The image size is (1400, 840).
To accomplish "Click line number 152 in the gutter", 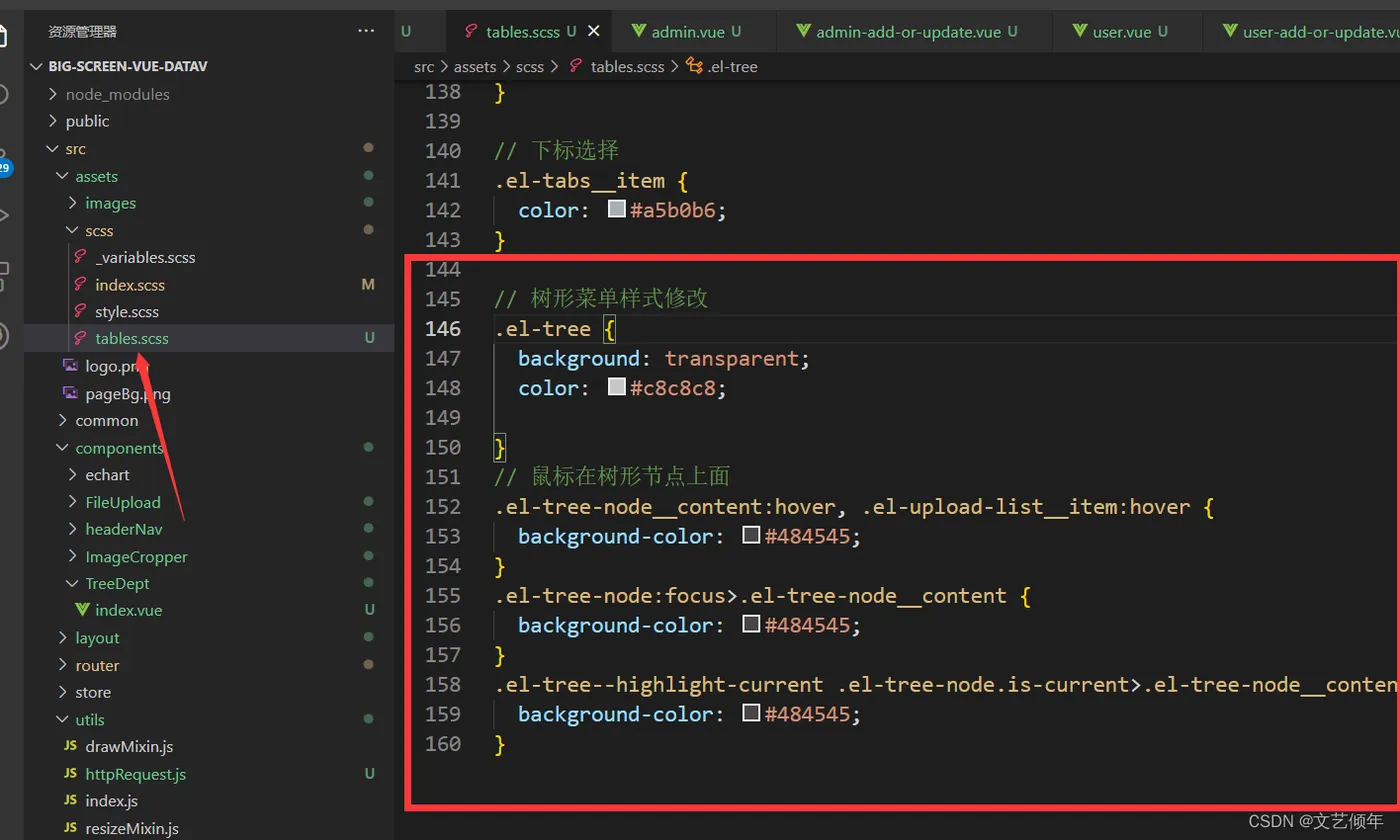I will pos(442,507).
